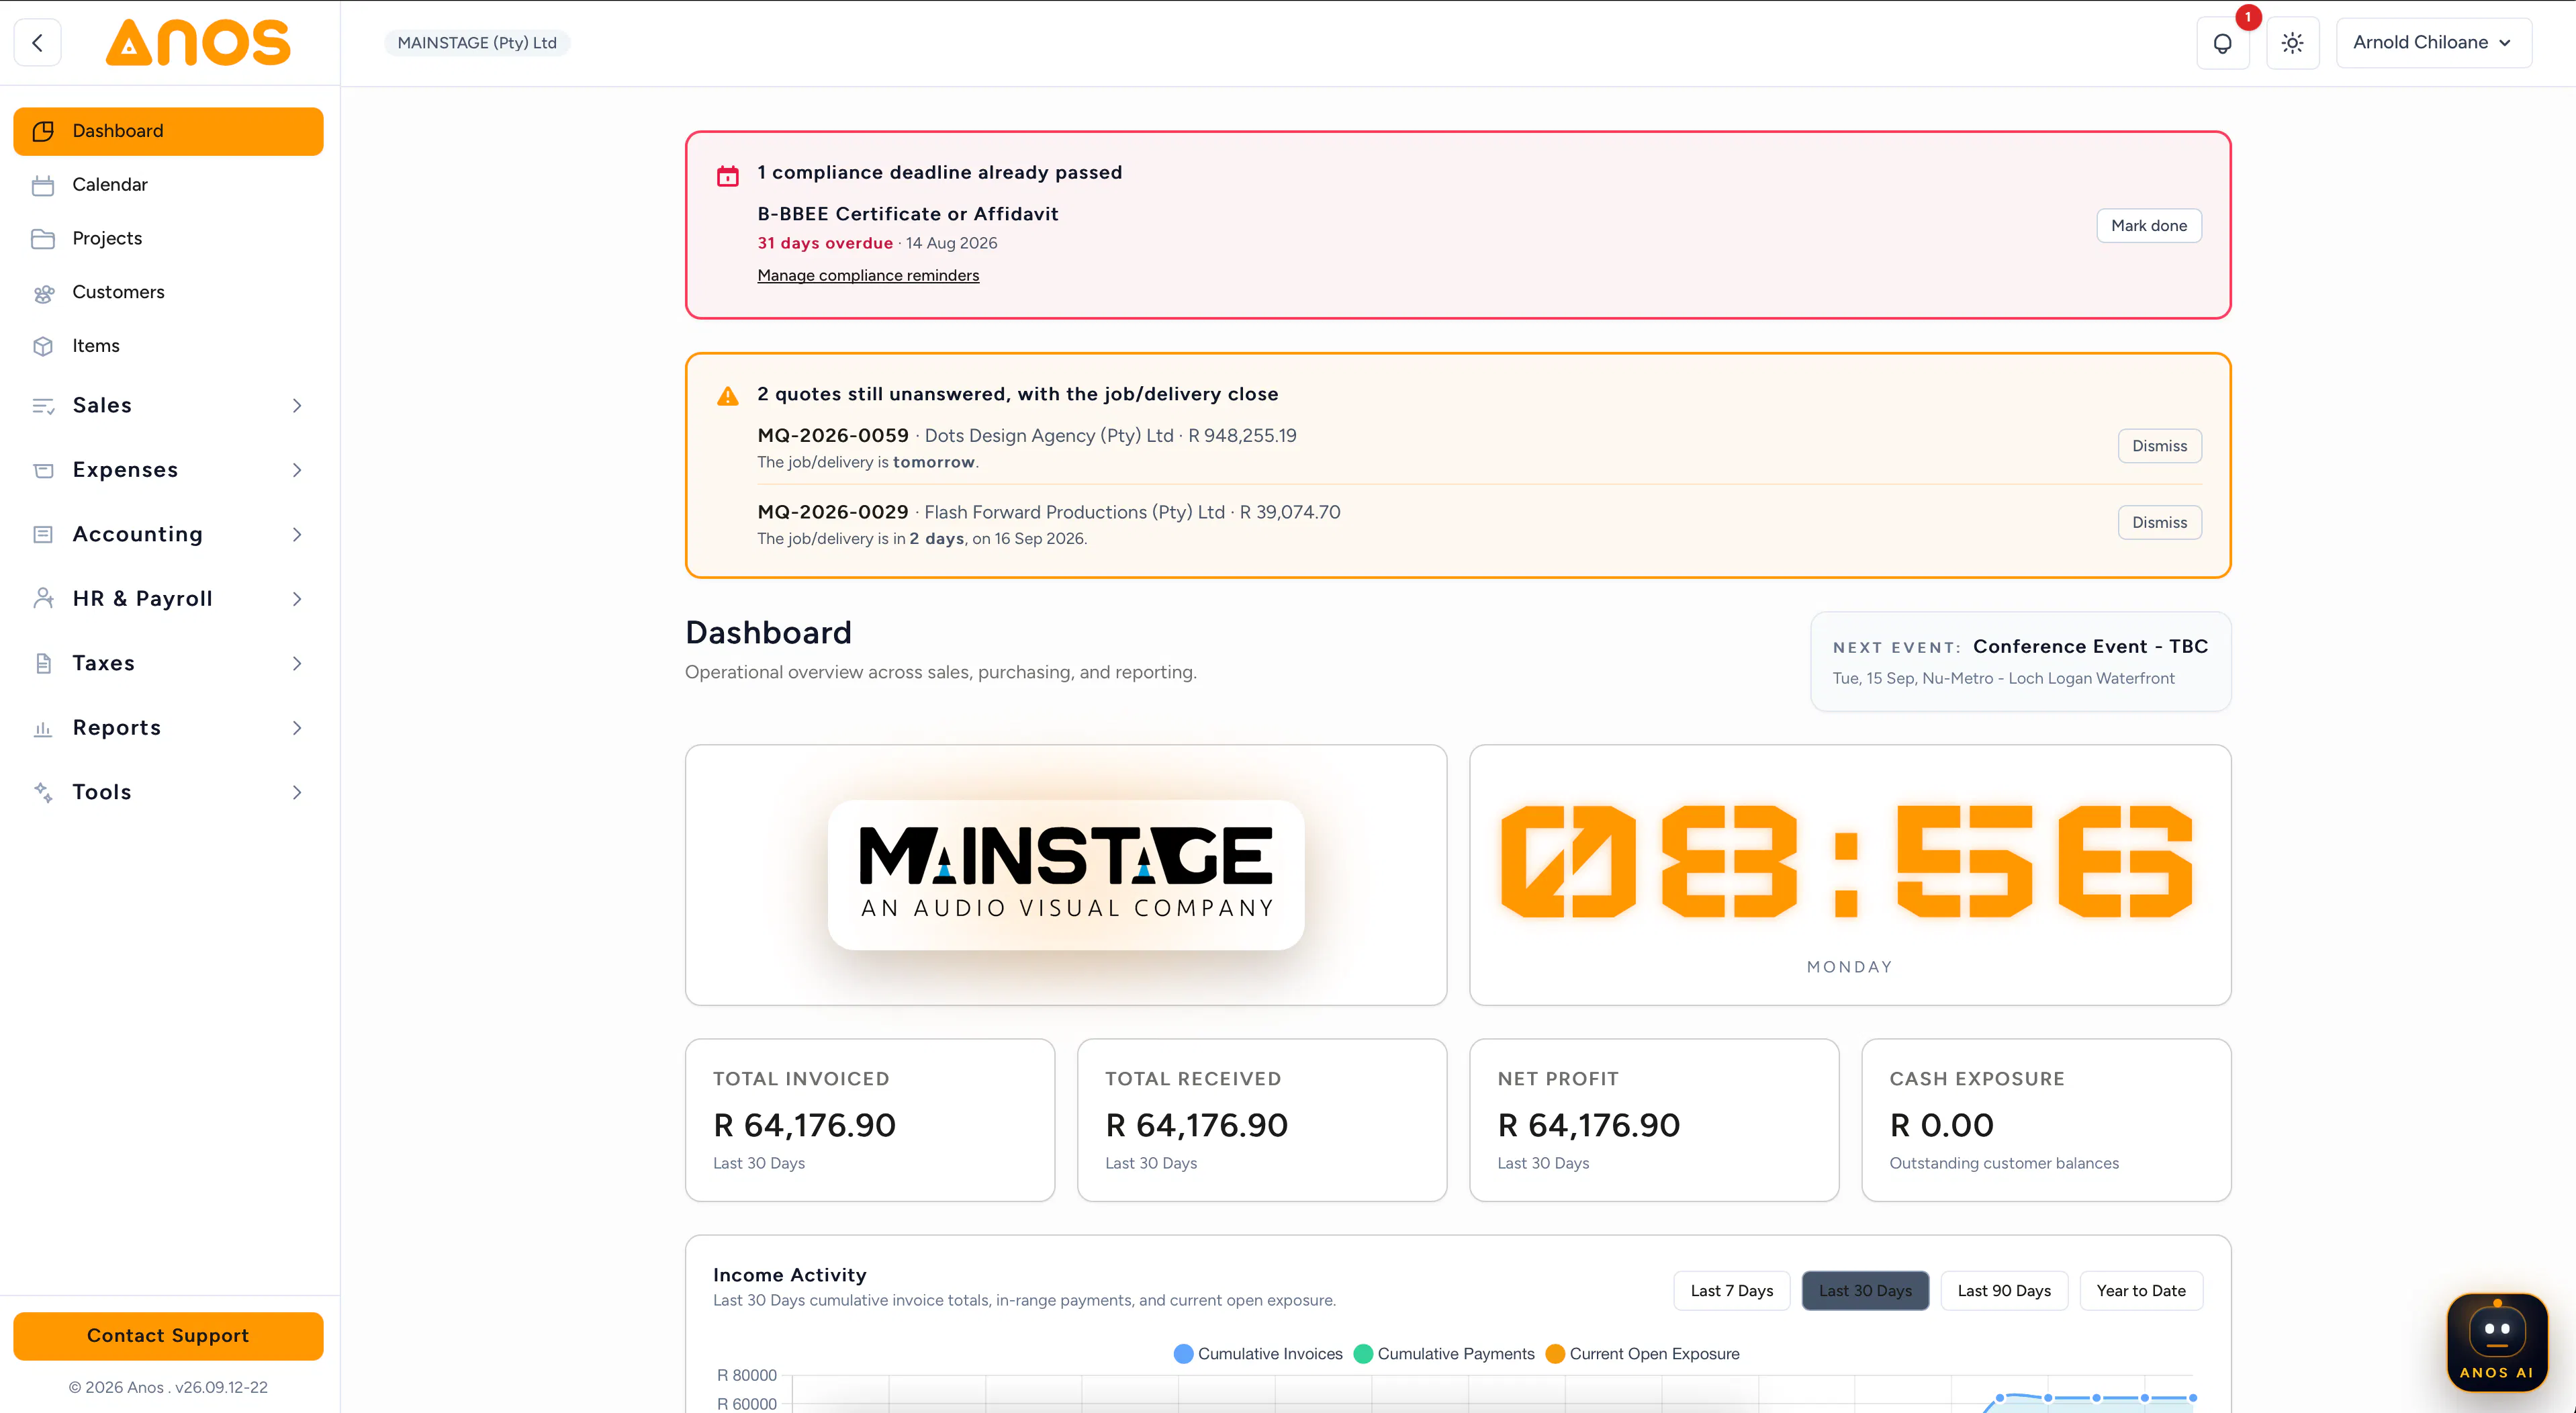Expand the Reports chevron
2576x1413 pixels.
[297, 728]
